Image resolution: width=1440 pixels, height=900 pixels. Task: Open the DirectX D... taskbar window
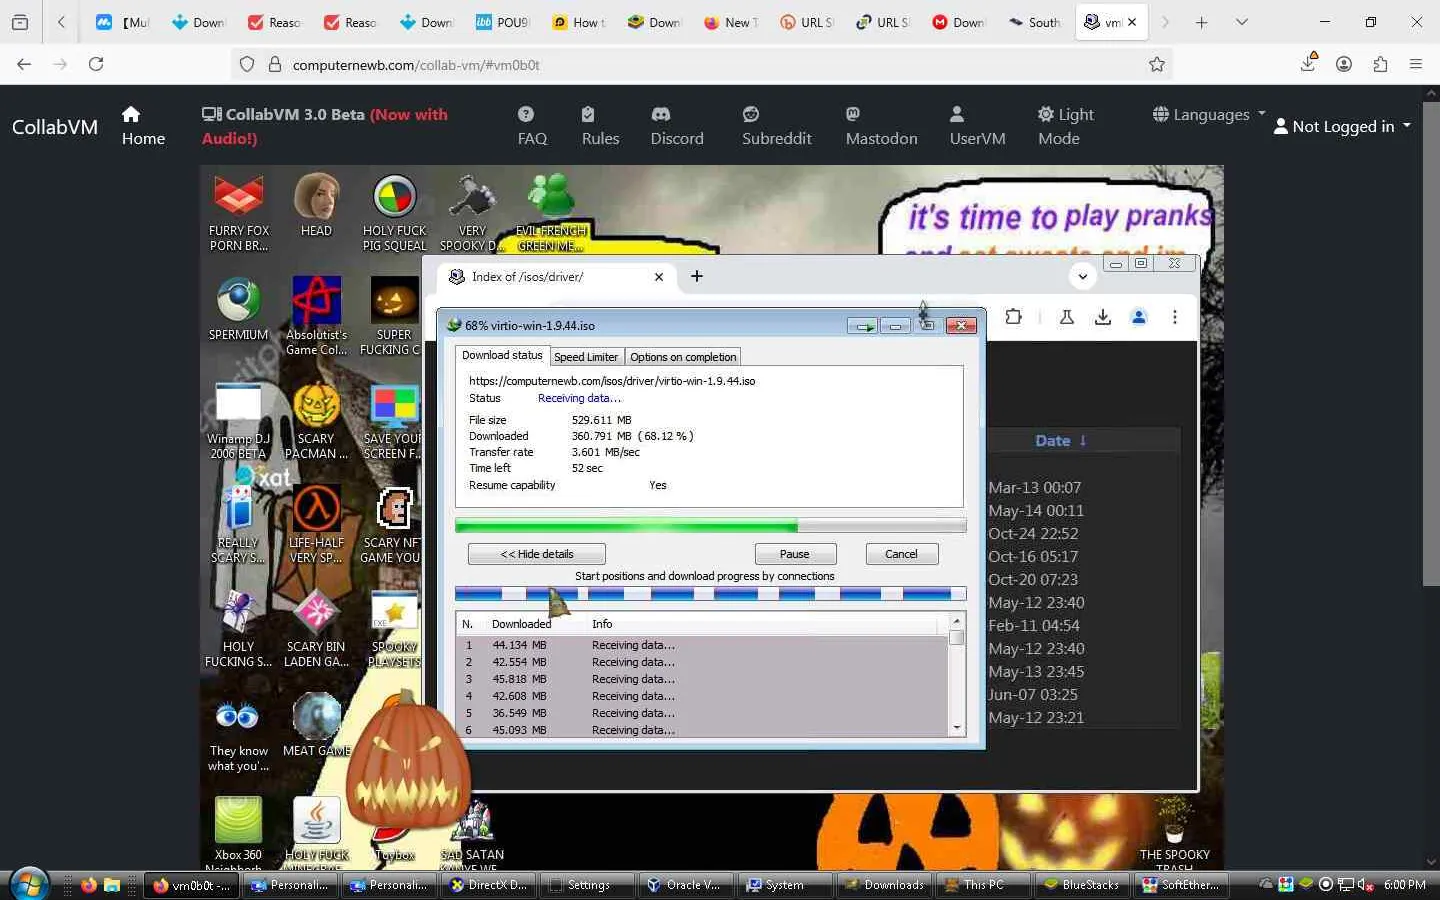(488, 885)
